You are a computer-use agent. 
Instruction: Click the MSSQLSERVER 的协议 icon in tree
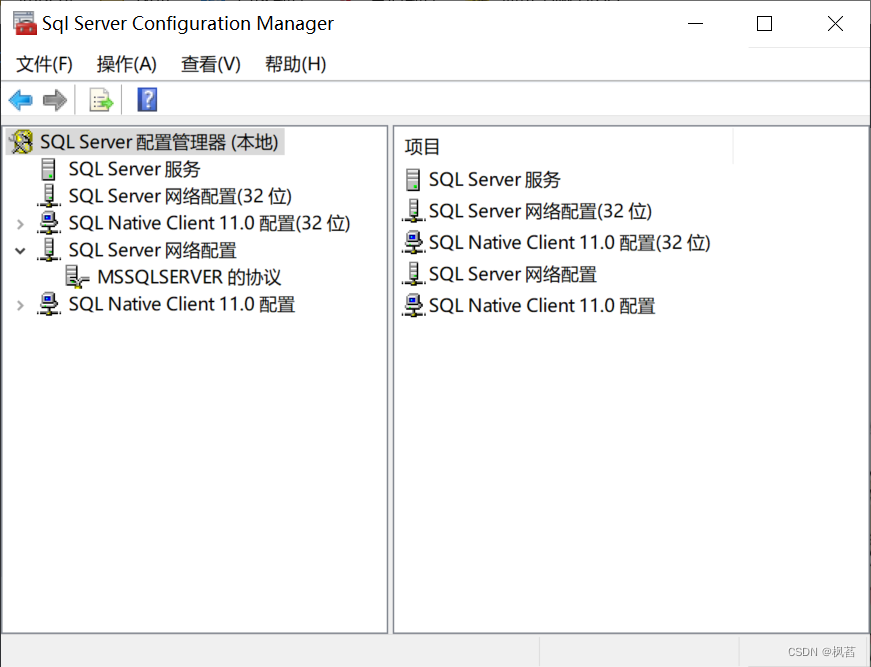click(78, 277)
